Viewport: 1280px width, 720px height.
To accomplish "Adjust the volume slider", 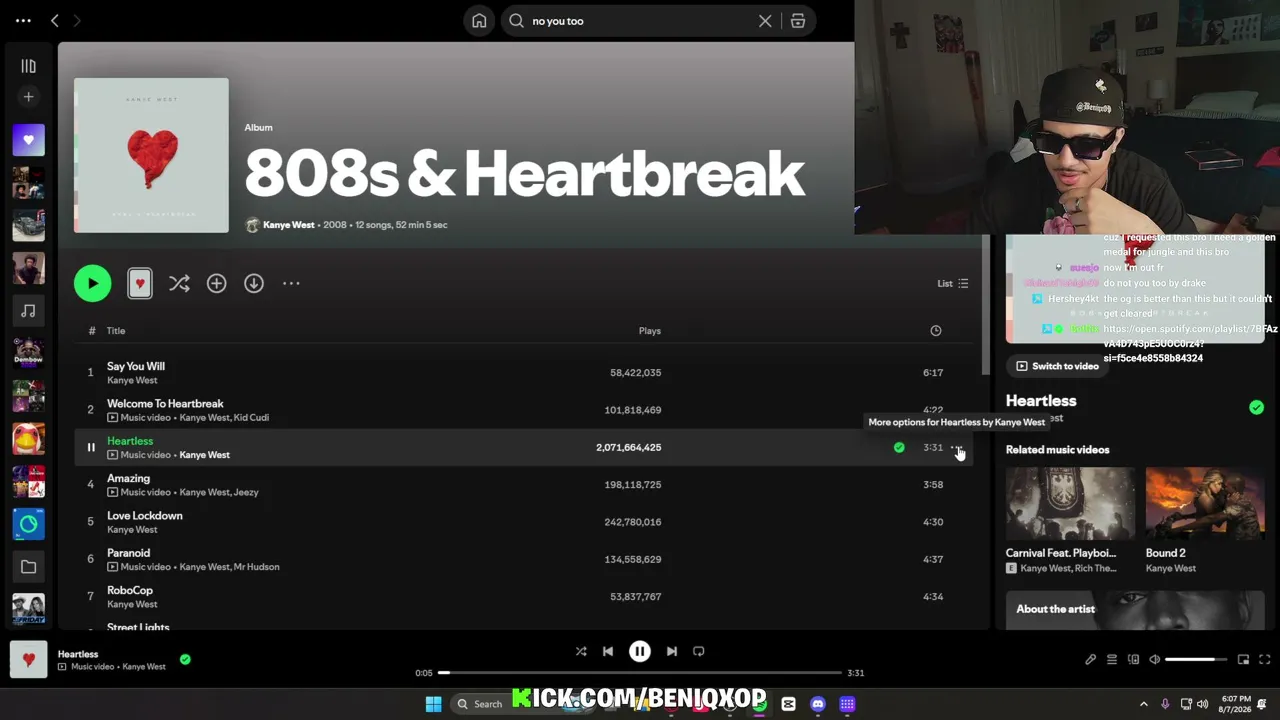I will click(1196, 660).
